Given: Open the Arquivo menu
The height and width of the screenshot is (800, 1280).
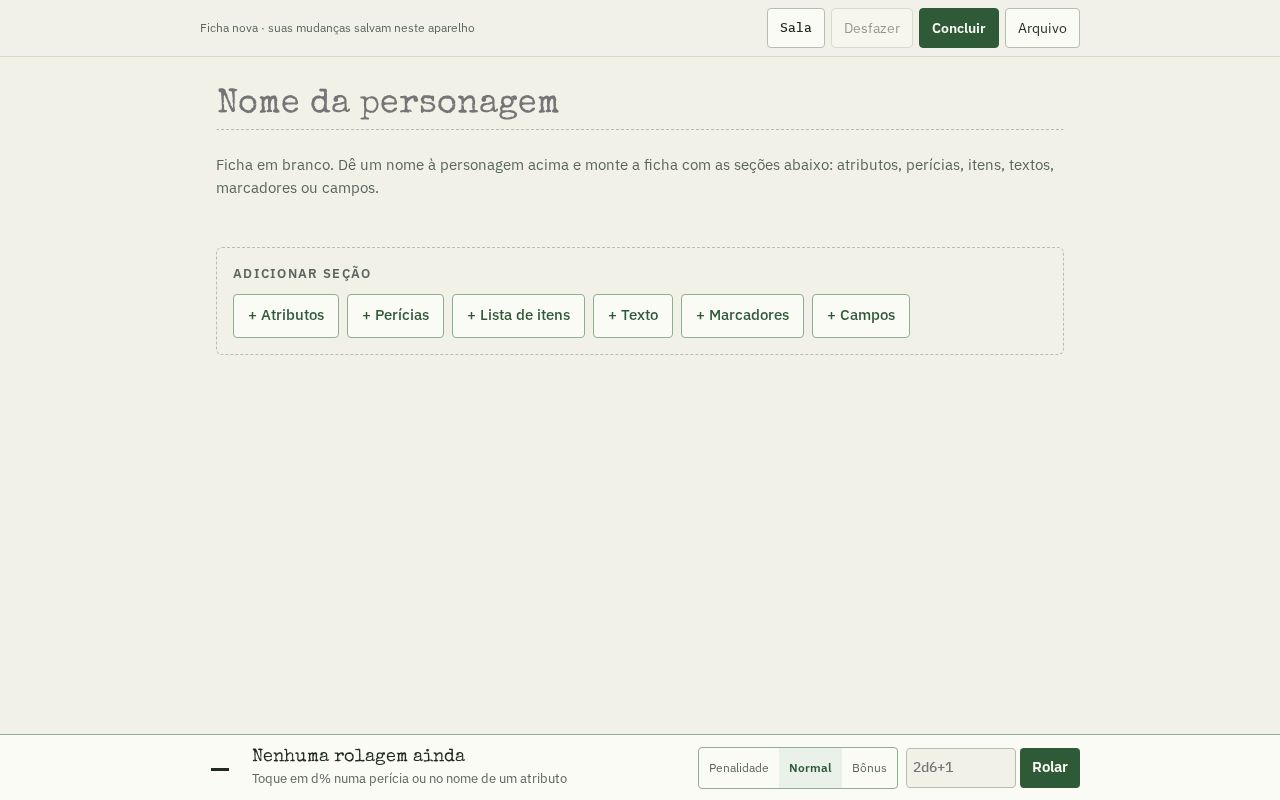Looking at the screenshot, I should [1042, 28].
